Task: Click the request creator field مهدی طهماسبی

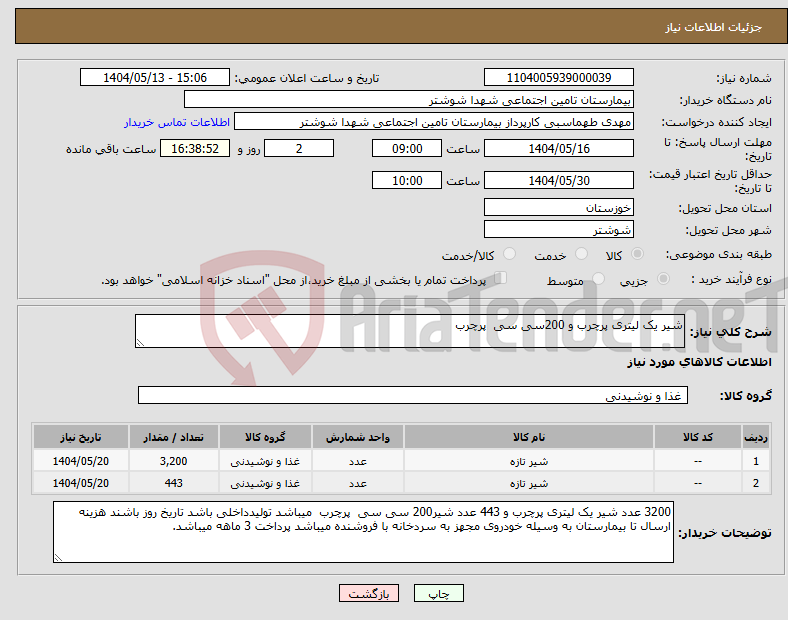Action: click(x=434, y=122)
